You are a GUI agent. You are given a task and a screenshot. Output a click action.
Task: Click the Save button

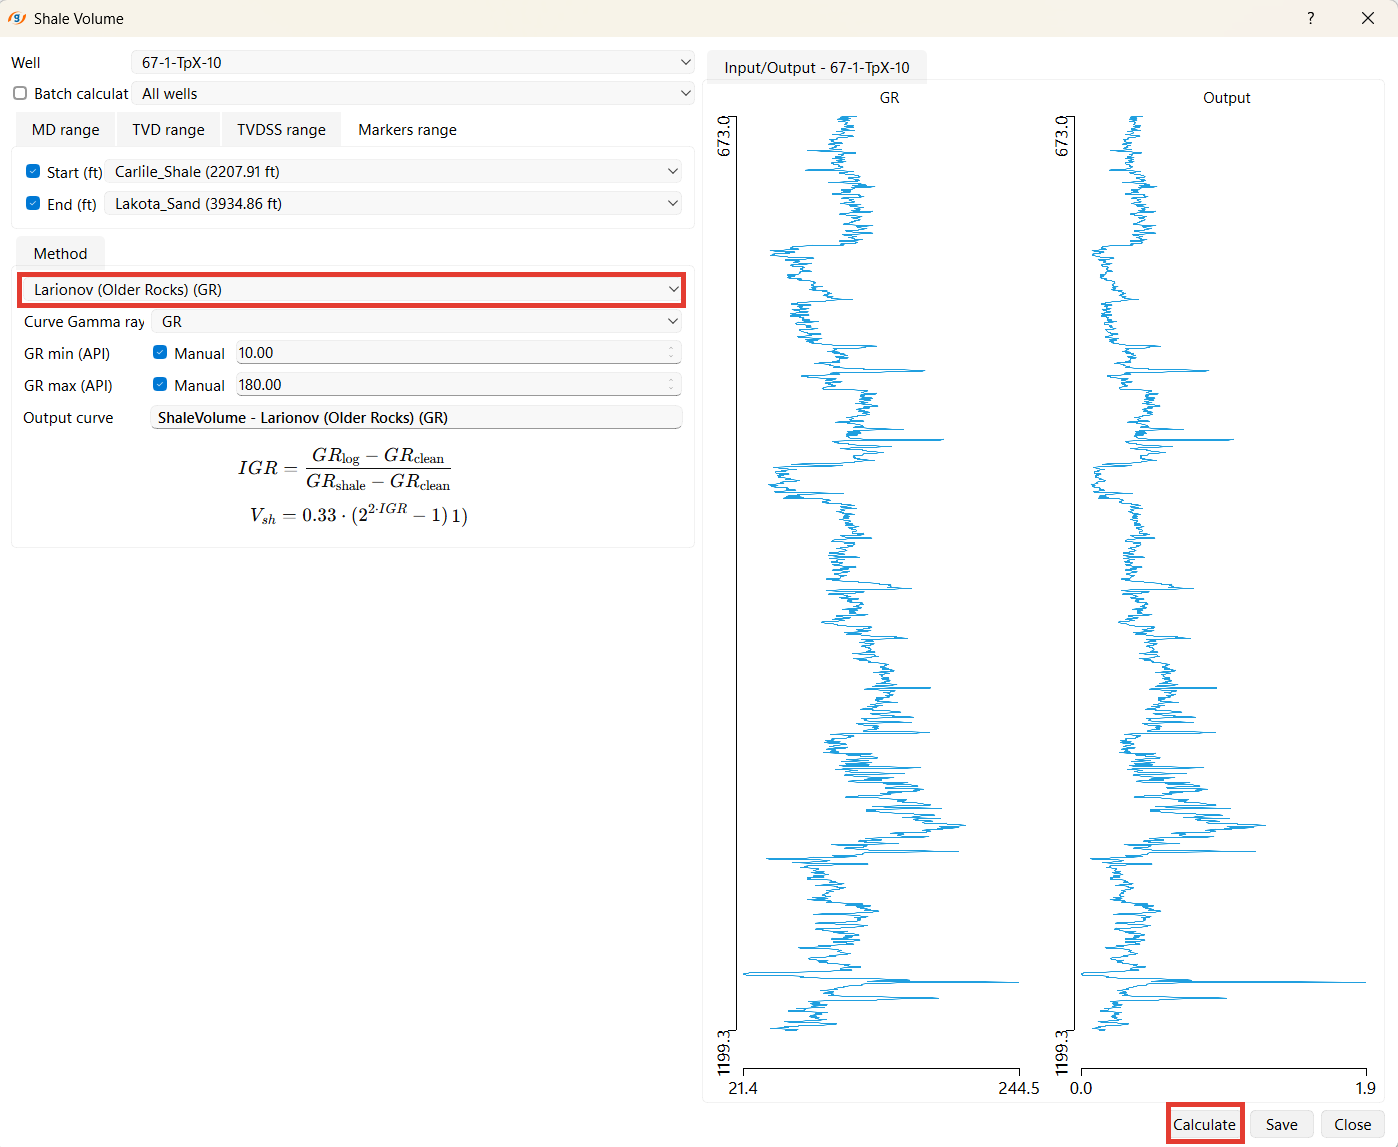click(x=1281, y=1125)
